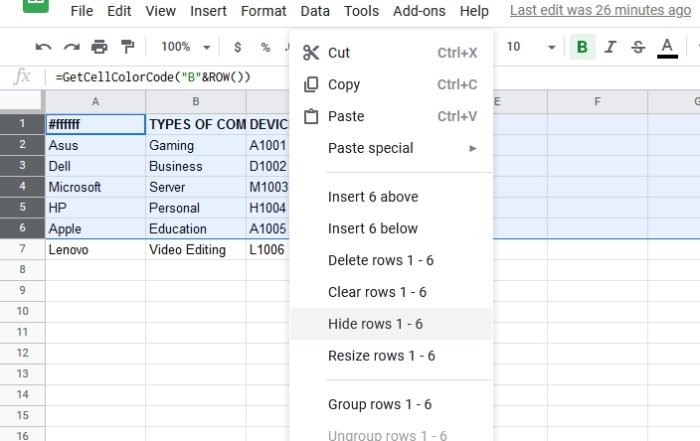Click the currency format dollar icon
Screen dimensions: 700x441
click(x=237, y=47)
